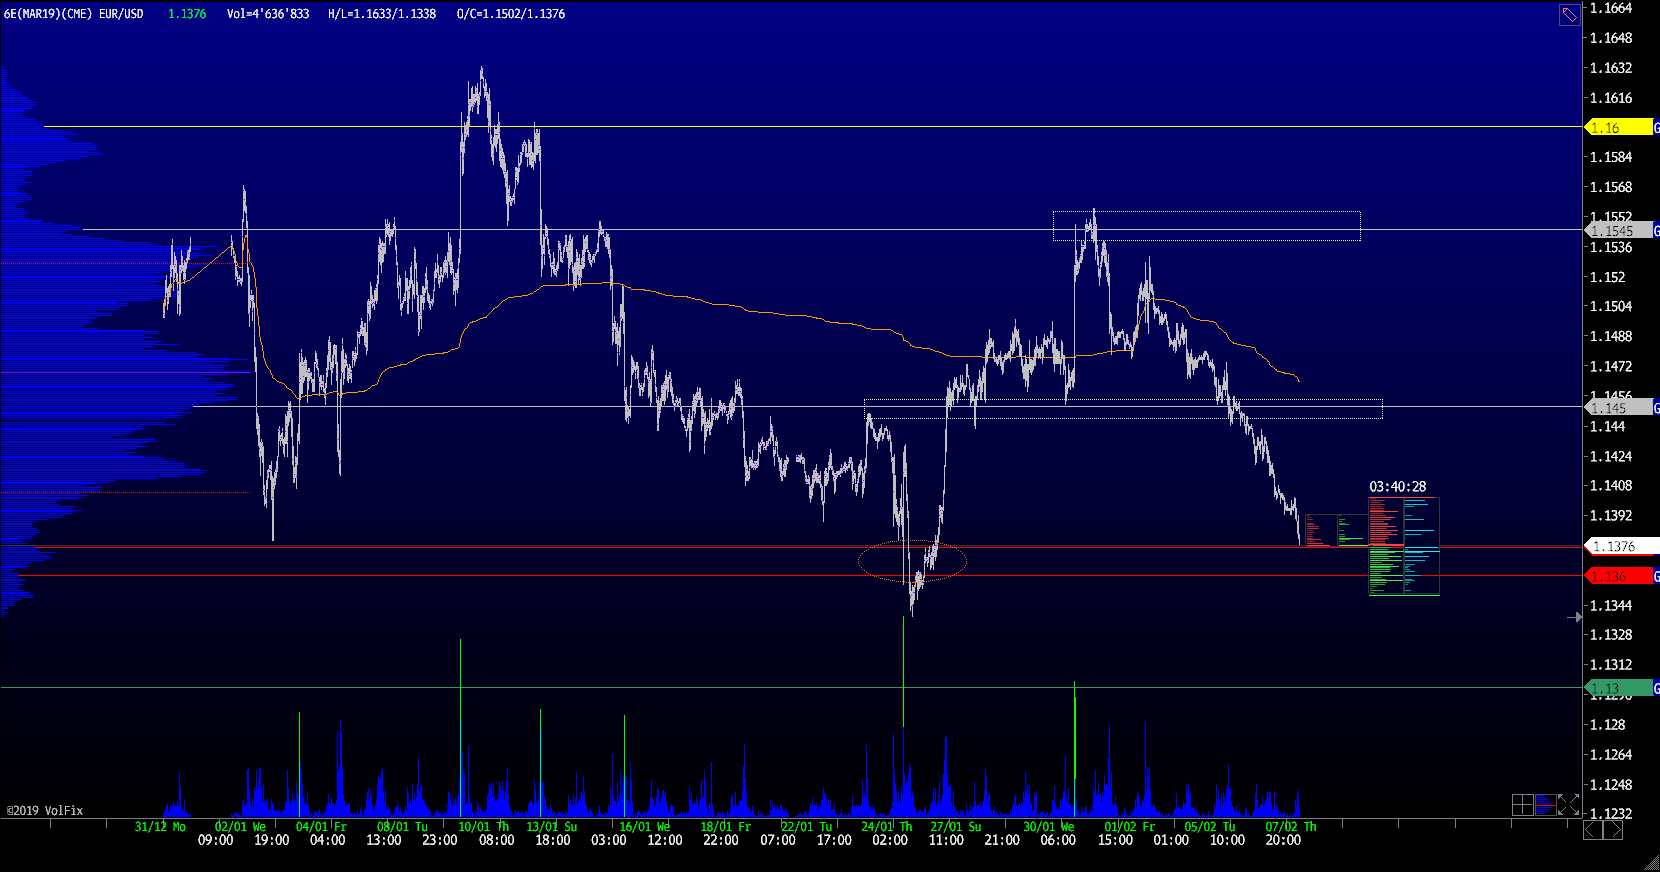Viewport: 1660px width, 872px height.
Task: Click the expand-to-fullscreen arrows icon
Action: click(x=1568, y=805)
